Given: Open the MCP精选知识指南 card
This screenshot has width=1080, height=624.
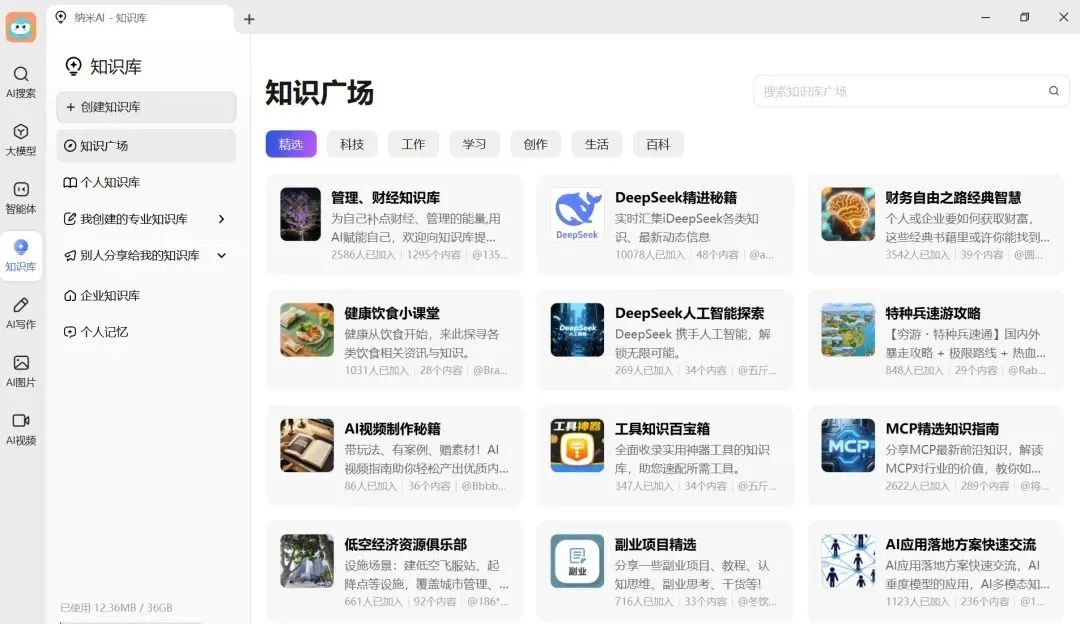Looking at the screenshot, I should [x=935, y=456].
